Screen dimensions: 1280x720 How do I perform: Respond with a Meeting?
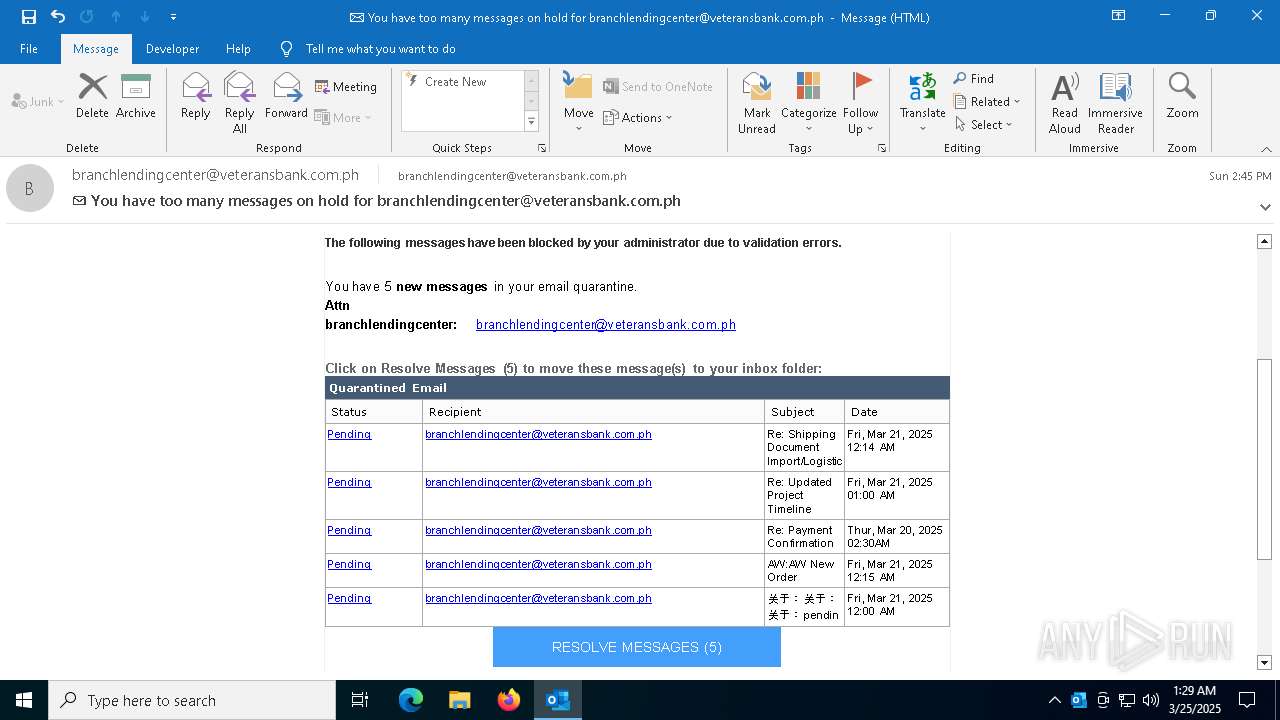[x=346, y=87]
